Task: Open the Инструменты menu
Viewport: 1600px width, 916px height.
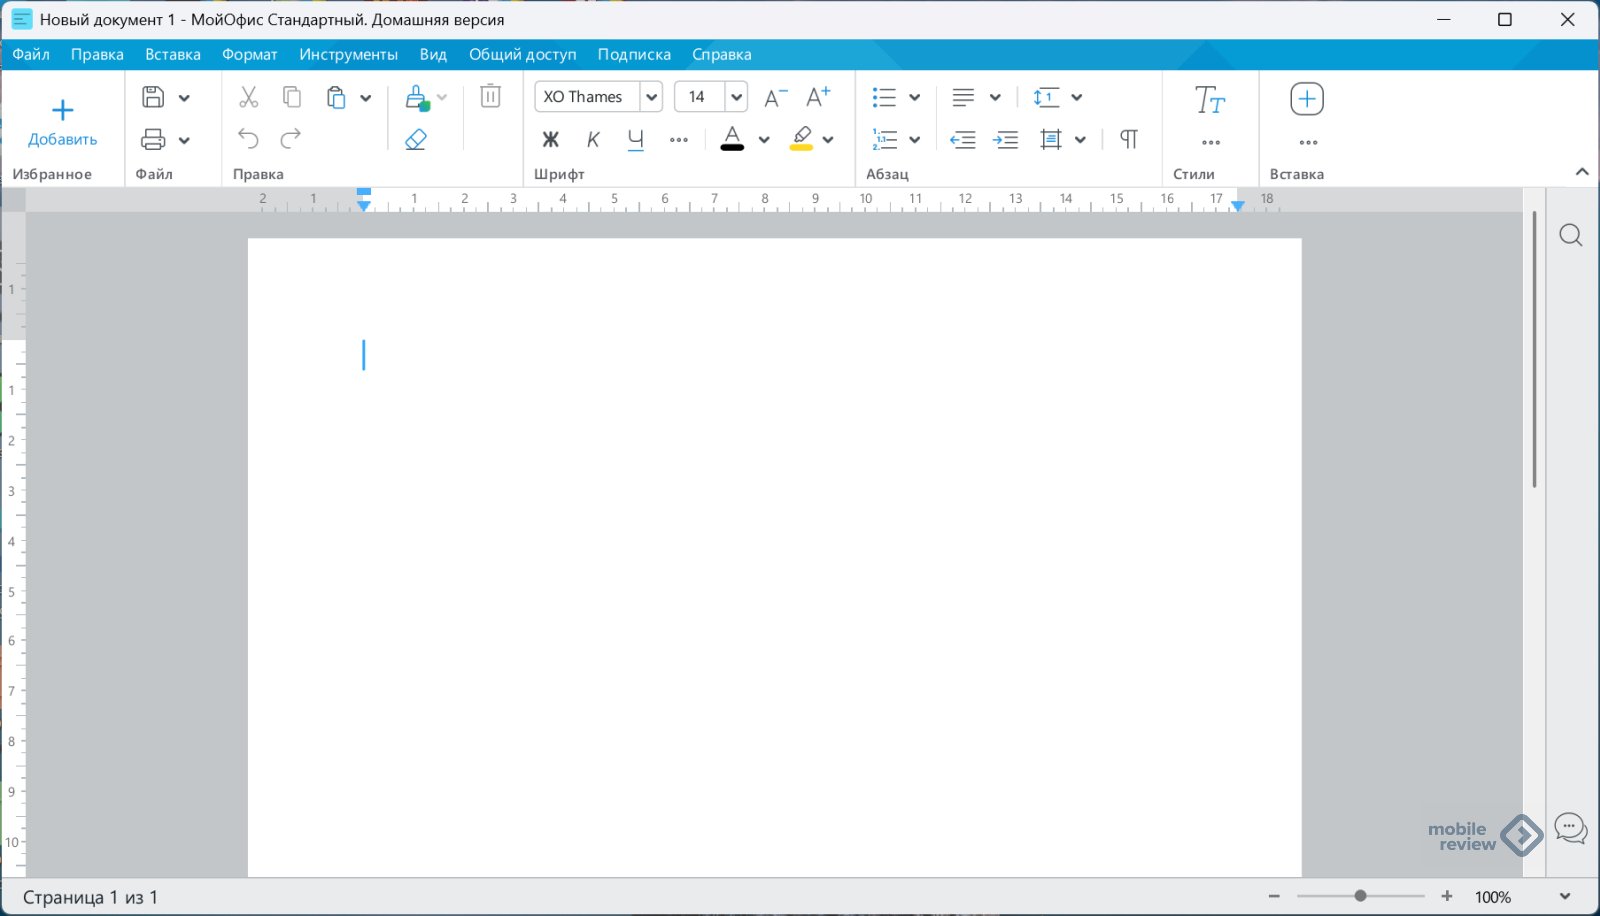Action: [348, 55]
